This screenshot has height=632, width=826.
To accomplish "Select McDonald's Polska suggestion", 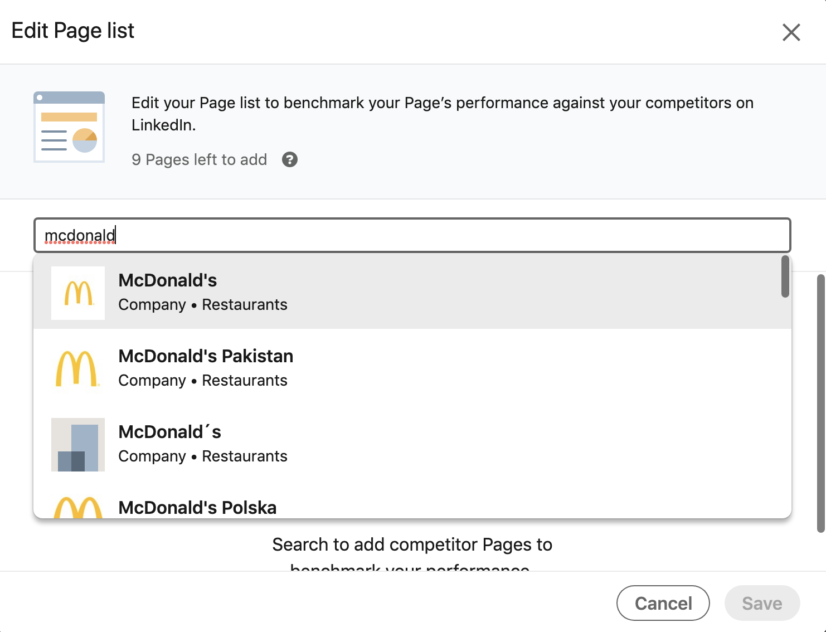I will 412,500.
